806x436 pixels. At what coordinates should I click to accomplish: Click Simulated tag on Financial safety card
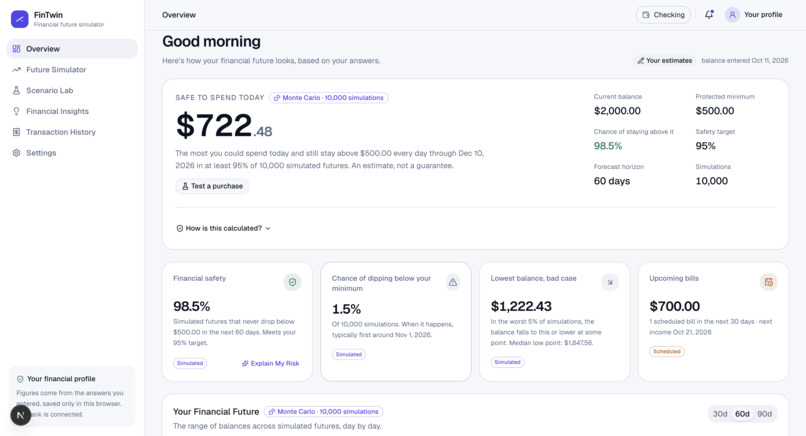[x=190, y=364]
